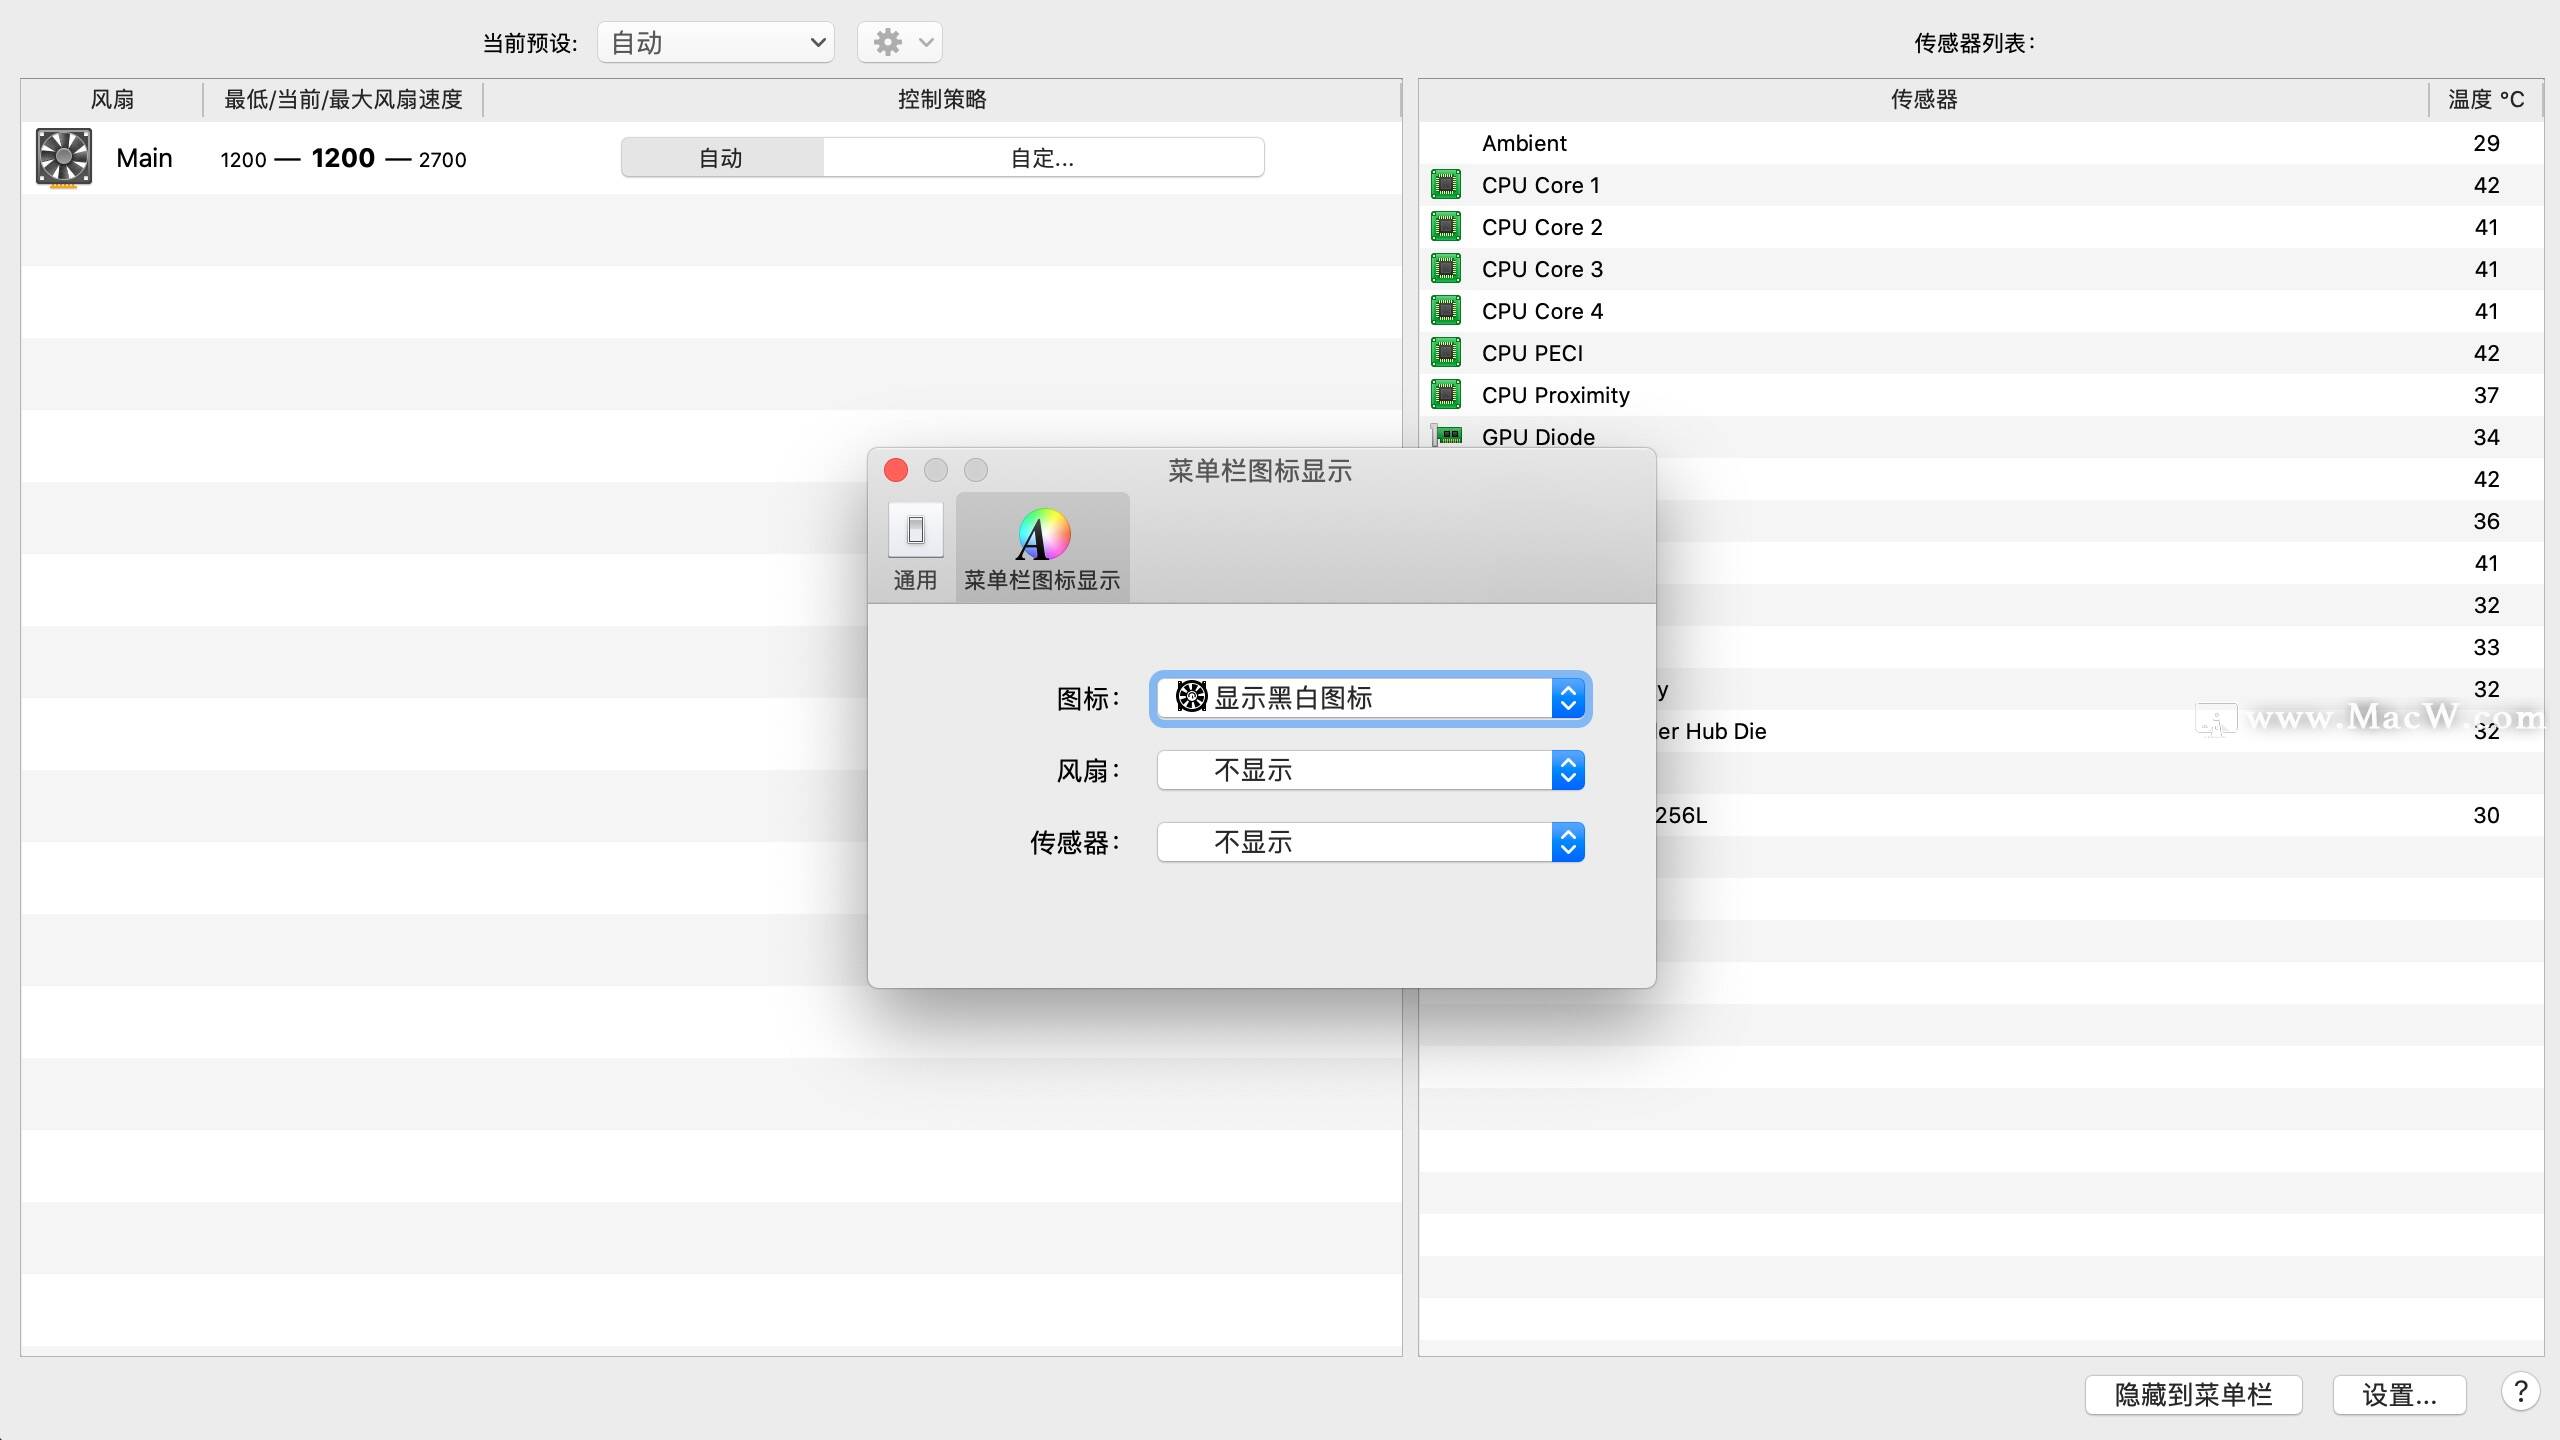Open the 设置… button
This screenshot has height=1440, width=2560.
pos(2399,1394)
